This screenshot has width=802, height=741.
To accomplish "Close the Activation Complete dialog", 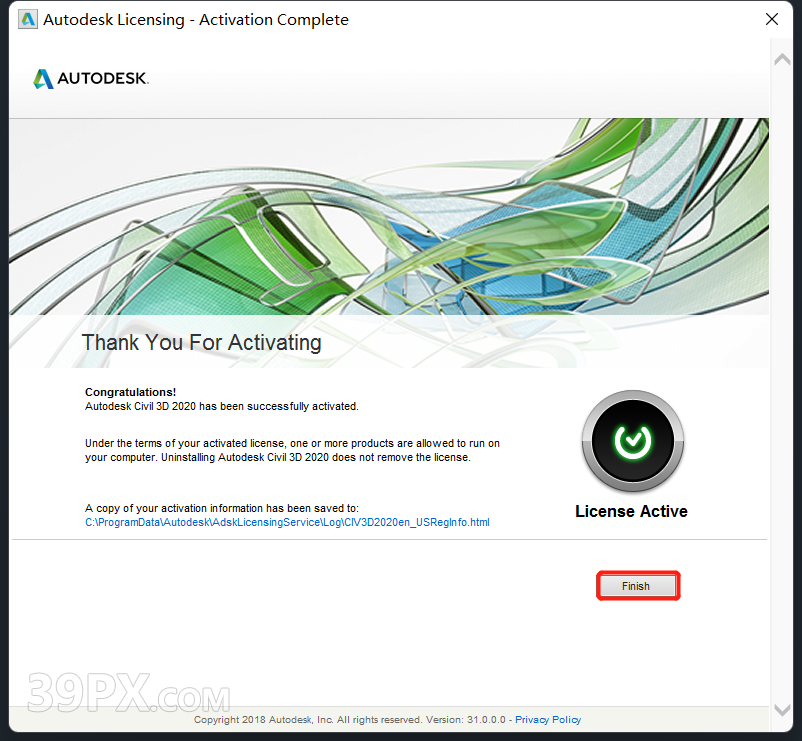I will 771,19.
